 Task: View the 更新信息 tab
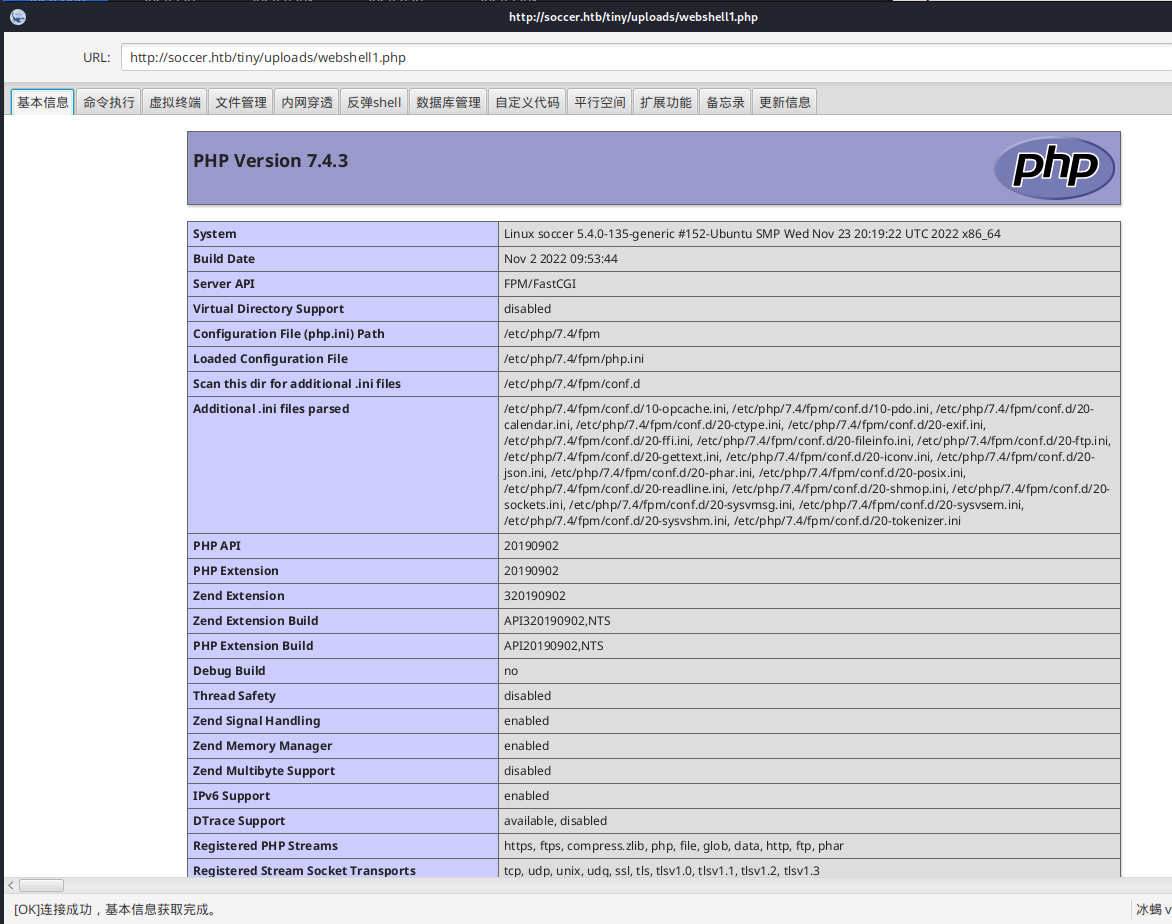pyautogui.click(x=785, y=102)
